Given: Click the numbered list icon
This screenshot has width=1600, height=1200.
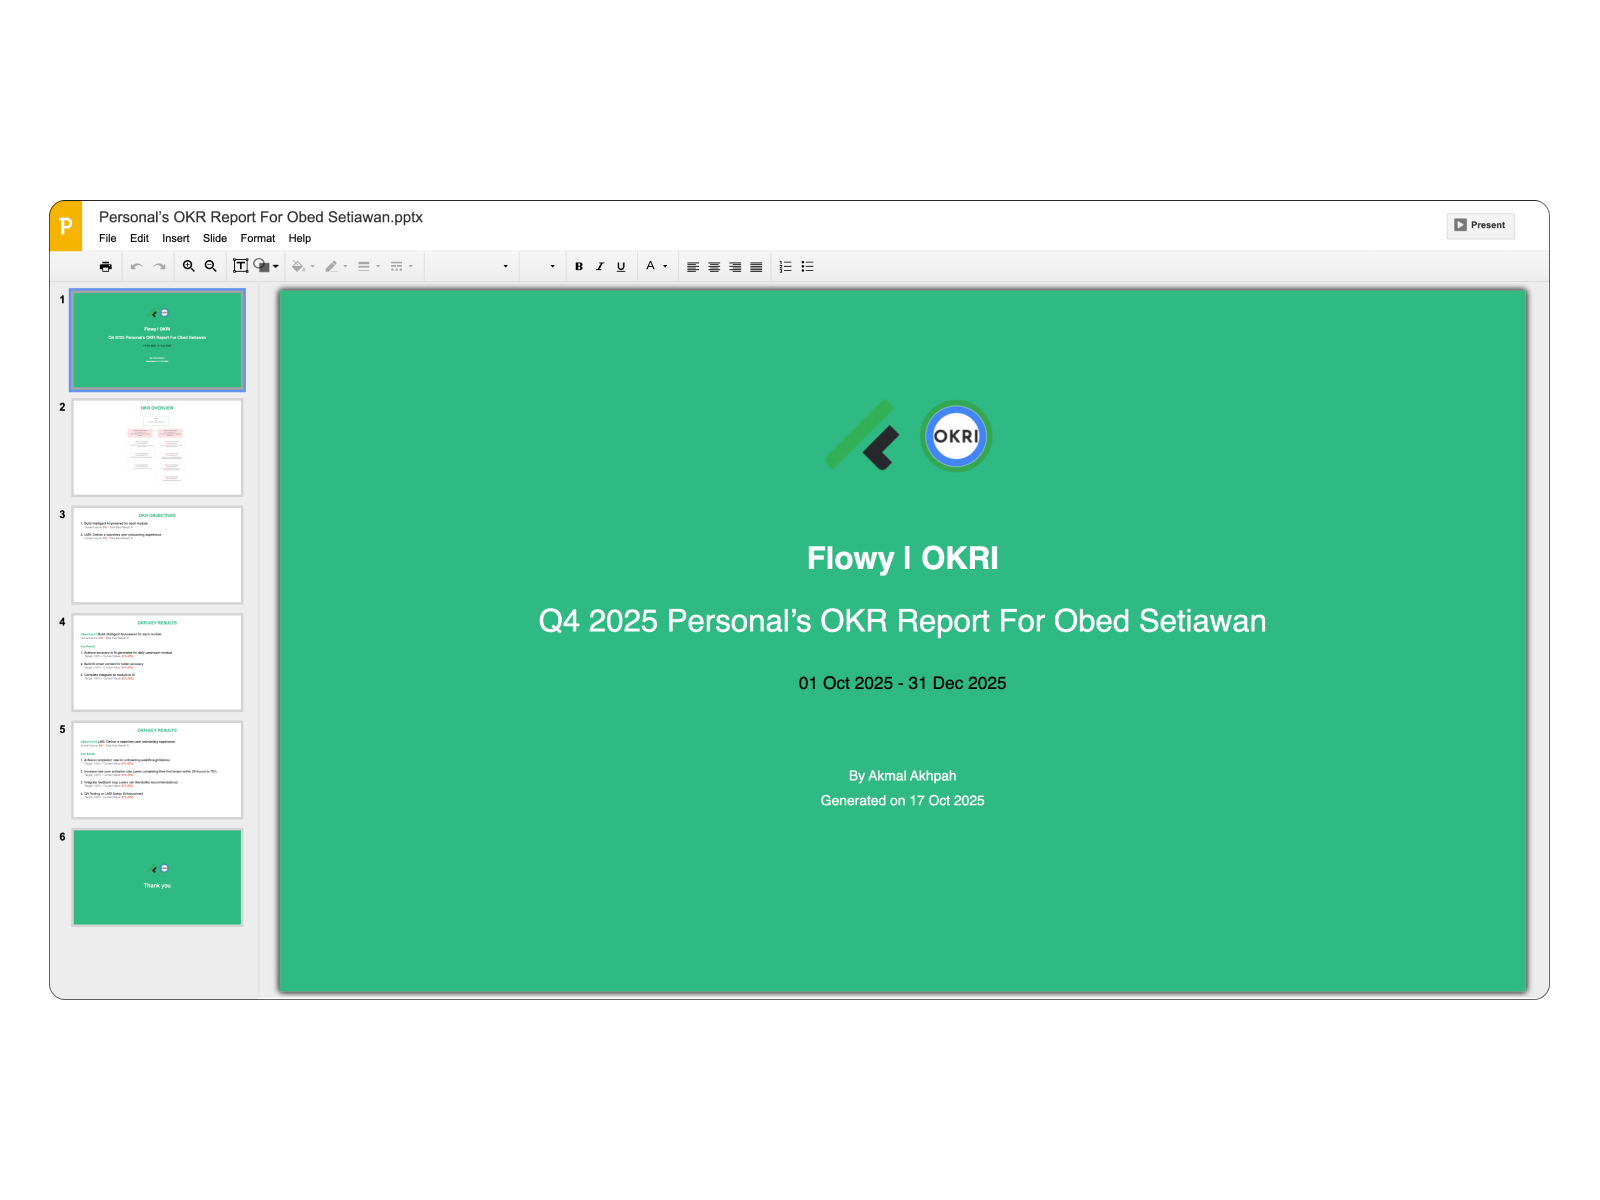Looking at the screenshot, I should pos(786,267).
